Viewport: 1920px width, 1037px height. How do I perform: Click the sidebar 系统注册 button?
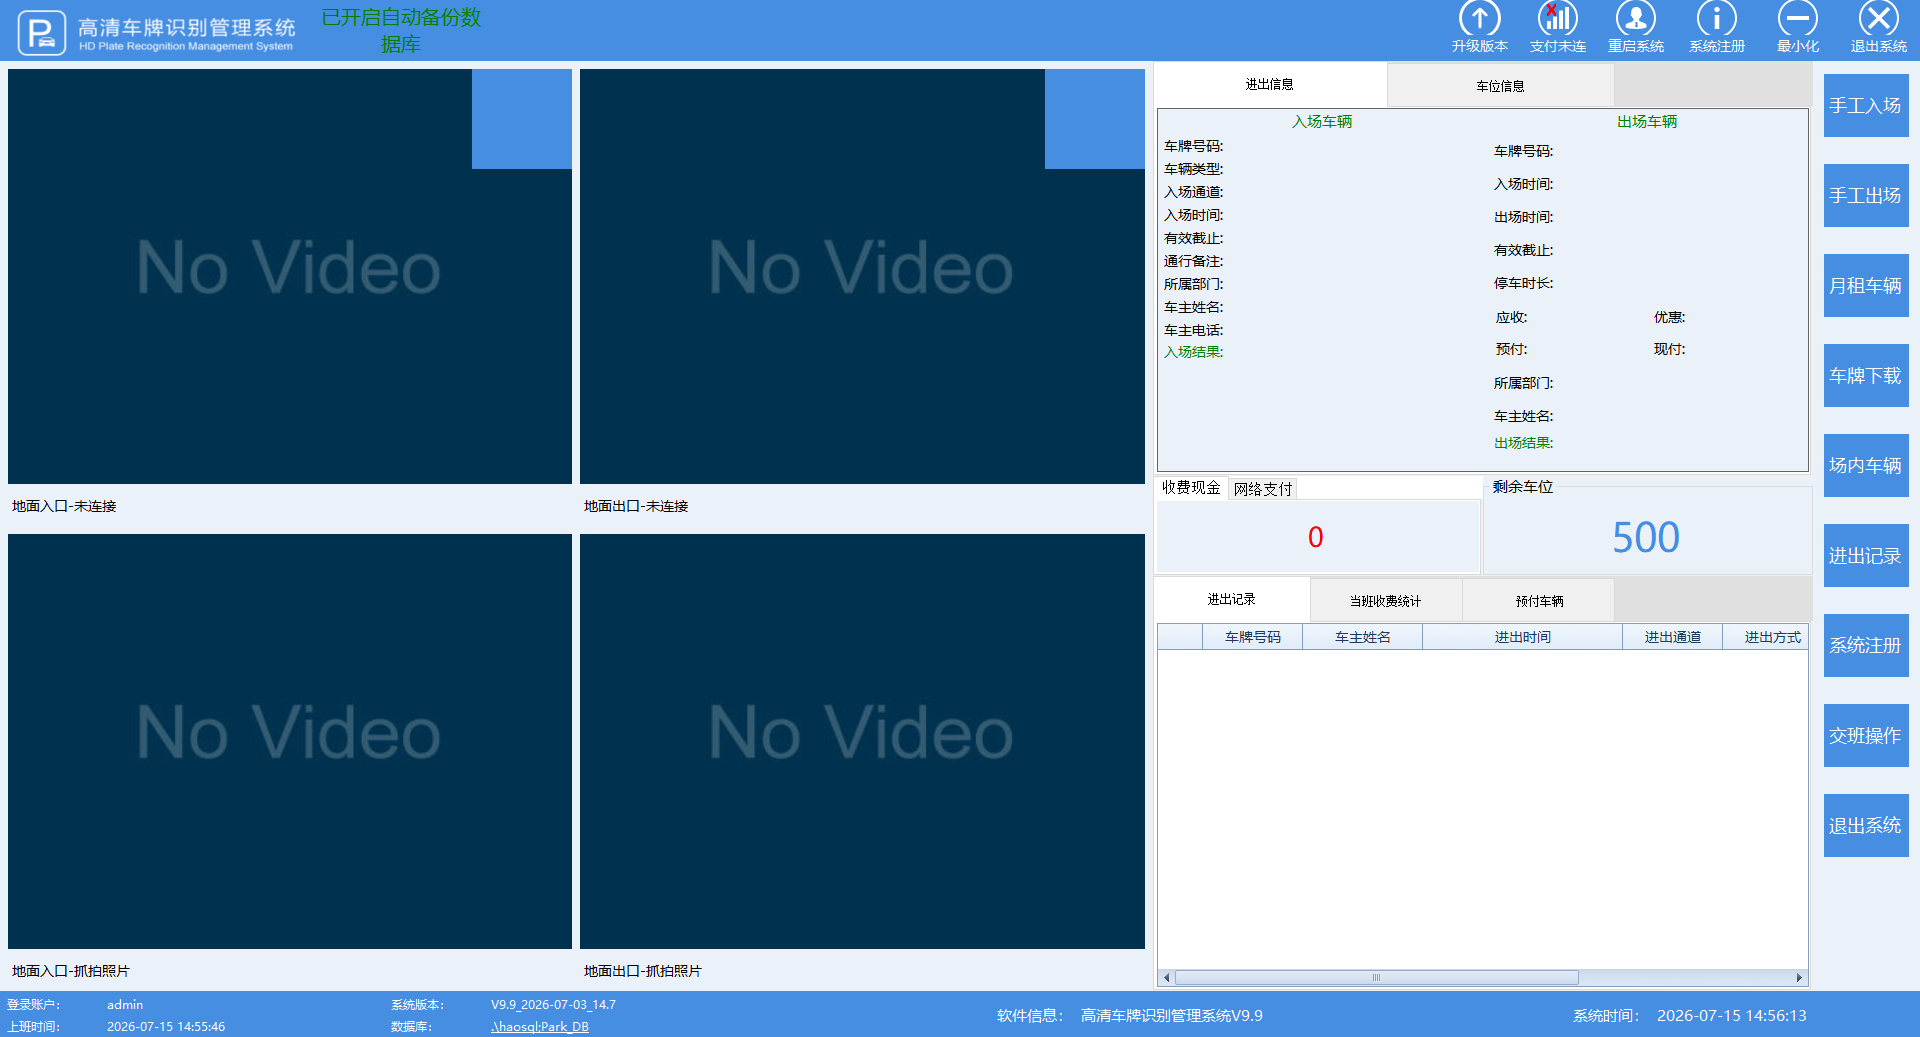click(x=1866, y=645)
